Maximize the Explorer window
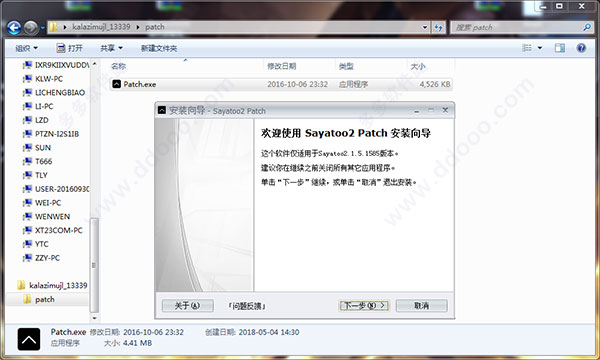Viewport: 600px width, 360px height. (x=559, y=6)
